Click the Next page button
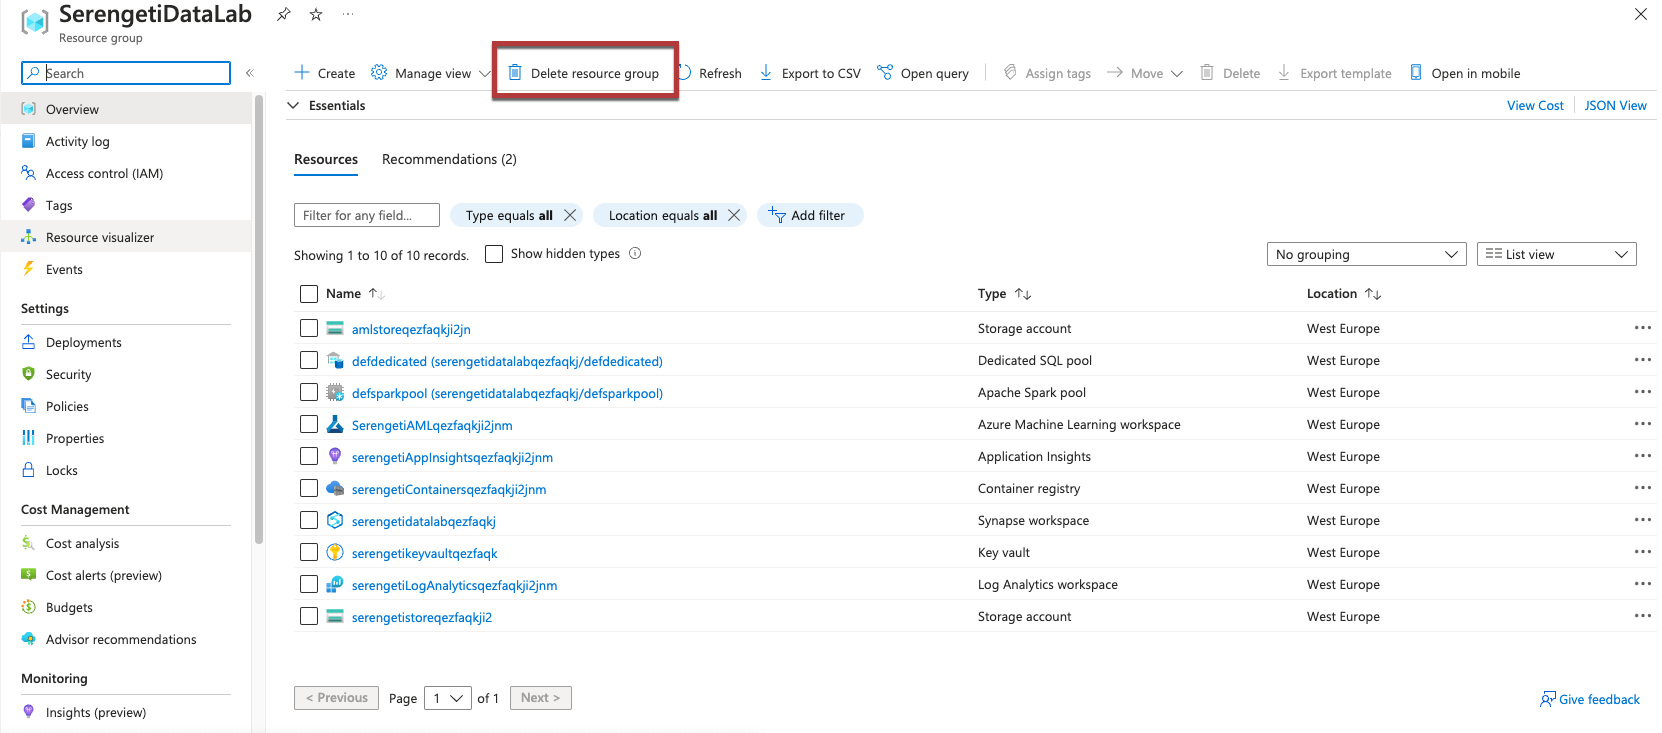Image resolution: width=1662 pixels, height=733 pixels. [x=541, y=698]
